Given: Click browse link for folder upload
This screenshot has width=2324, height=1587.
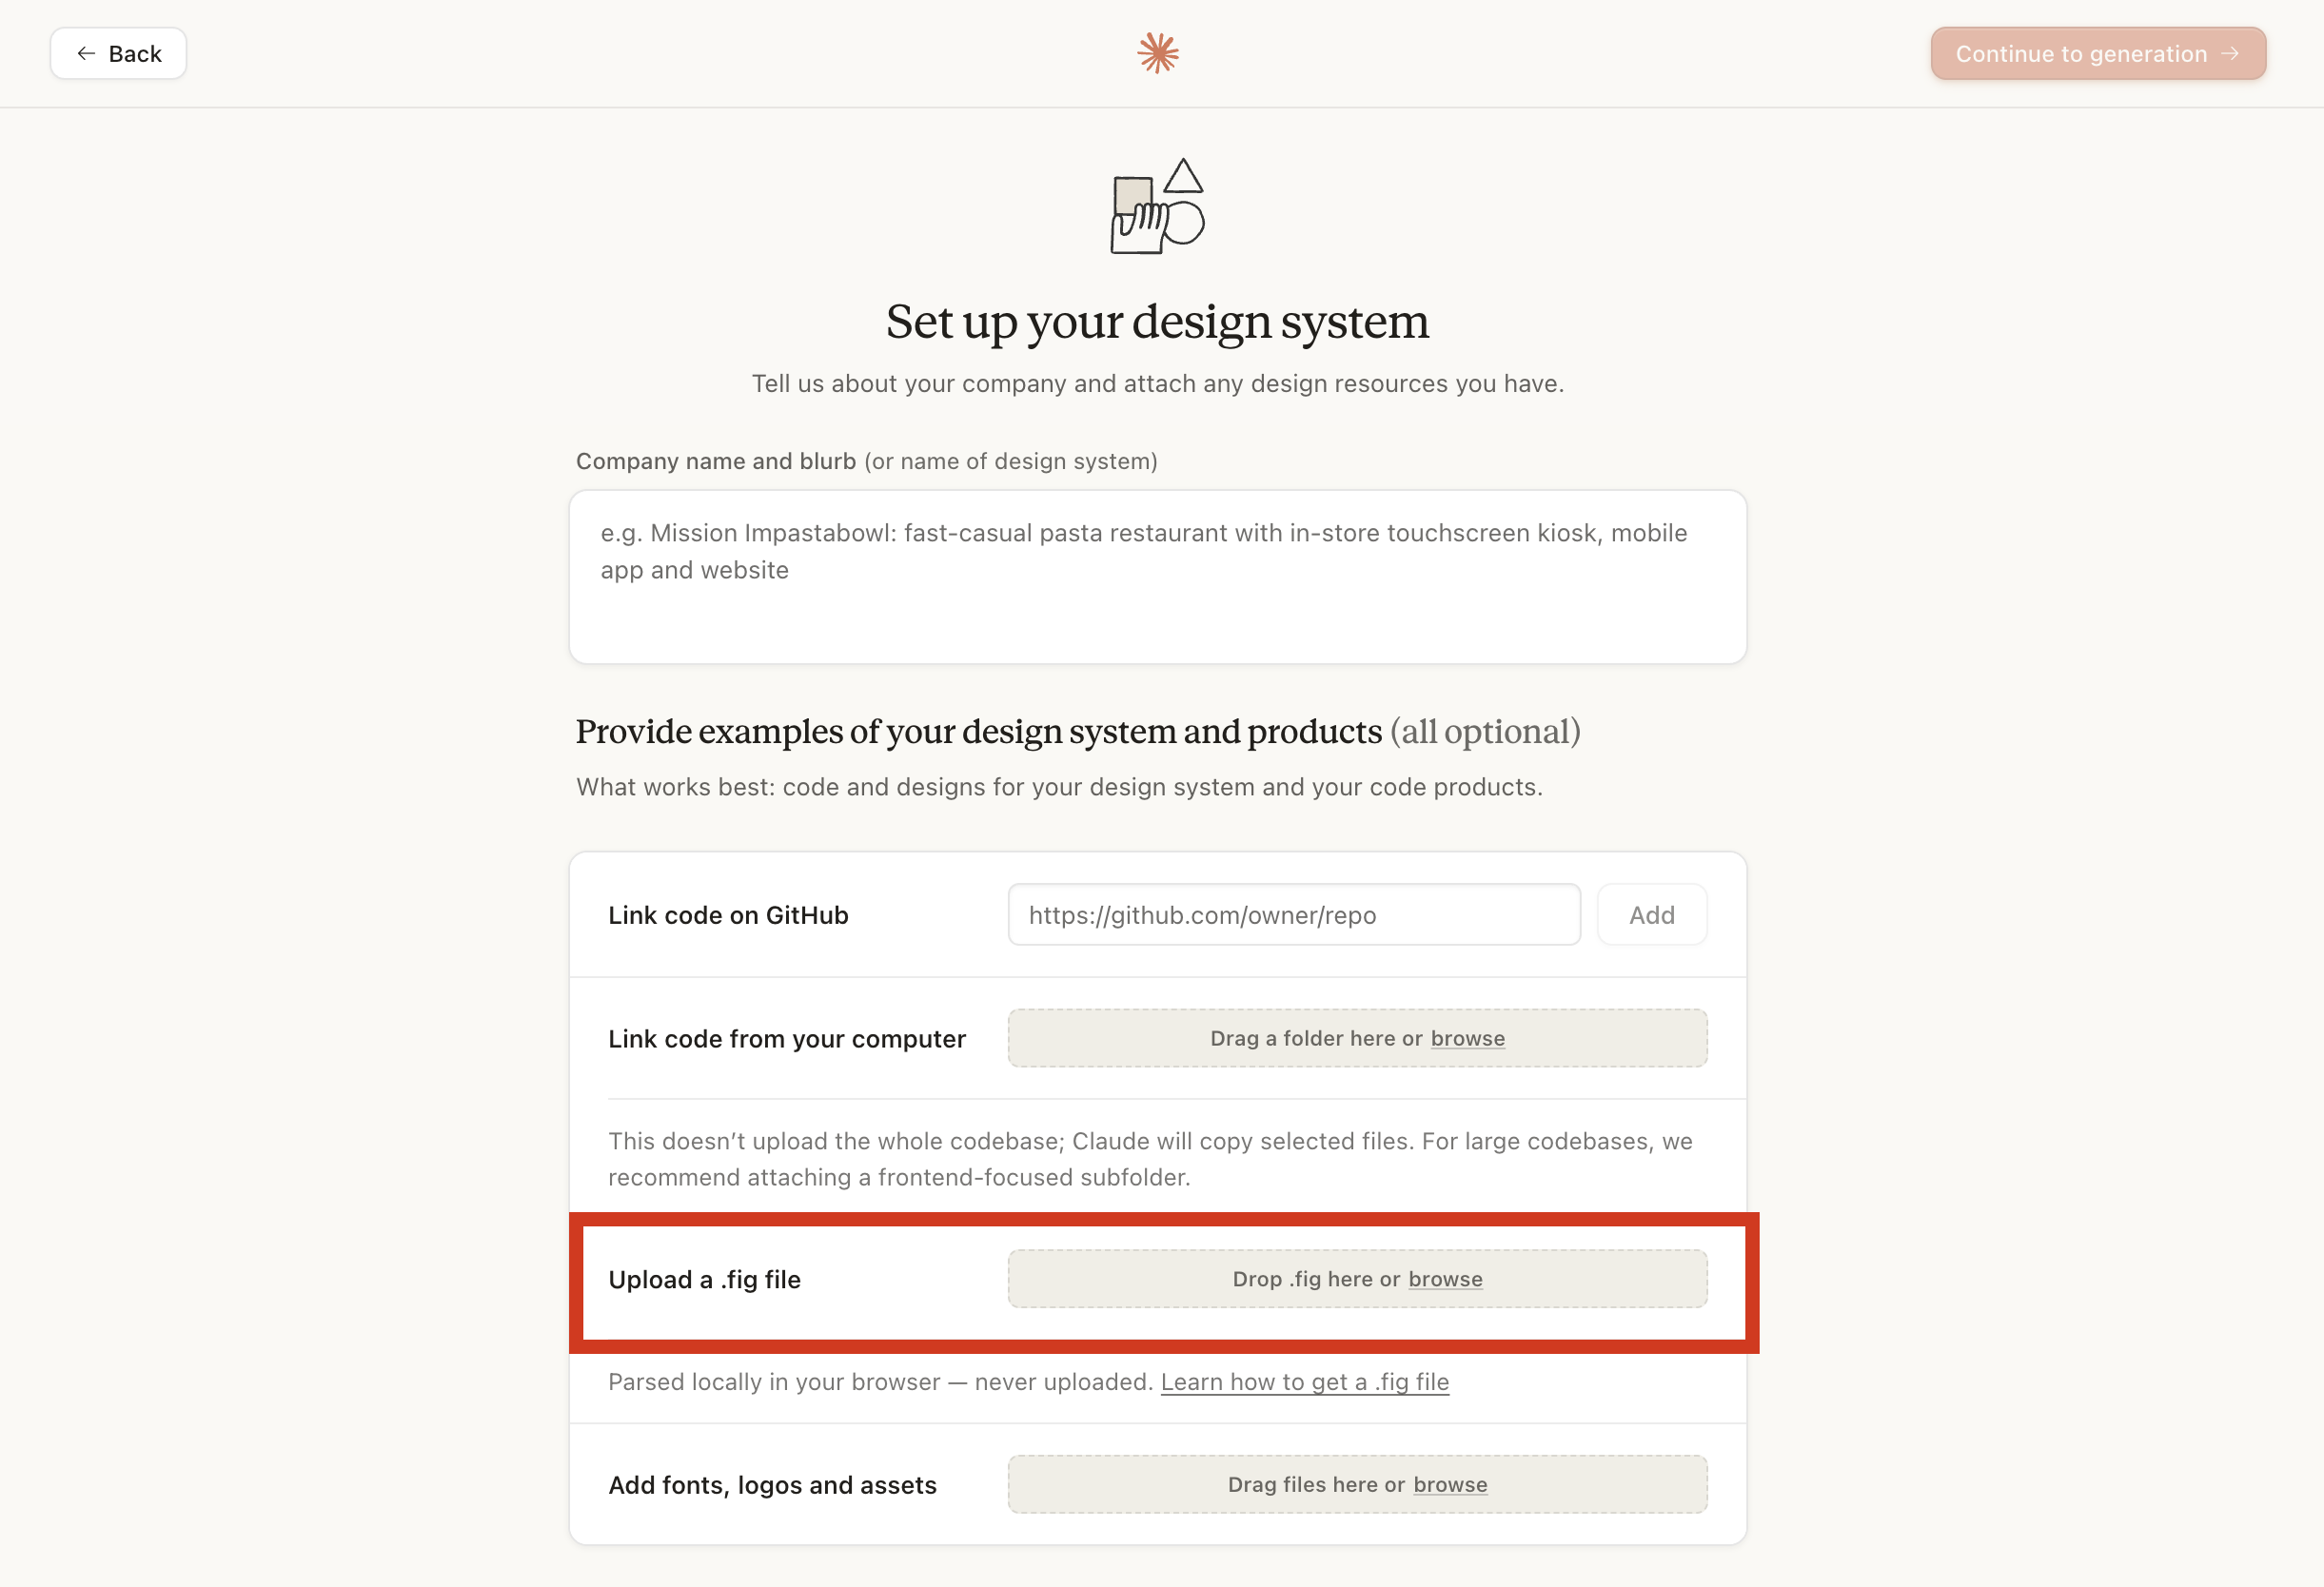Looking at the screenshot, I should 1467,1039.
